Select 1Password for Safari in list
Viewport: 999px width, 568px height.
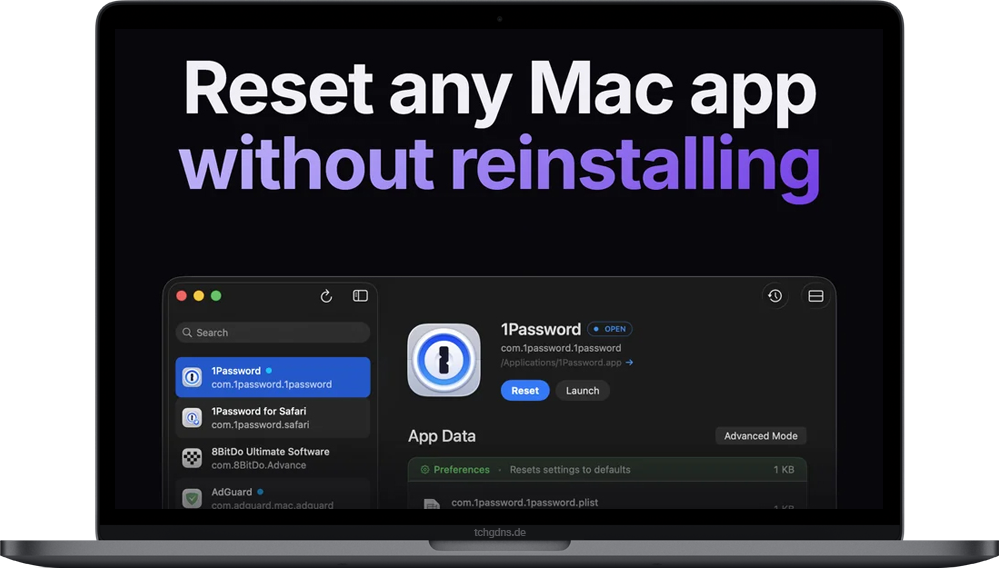(x=273, y=418)
